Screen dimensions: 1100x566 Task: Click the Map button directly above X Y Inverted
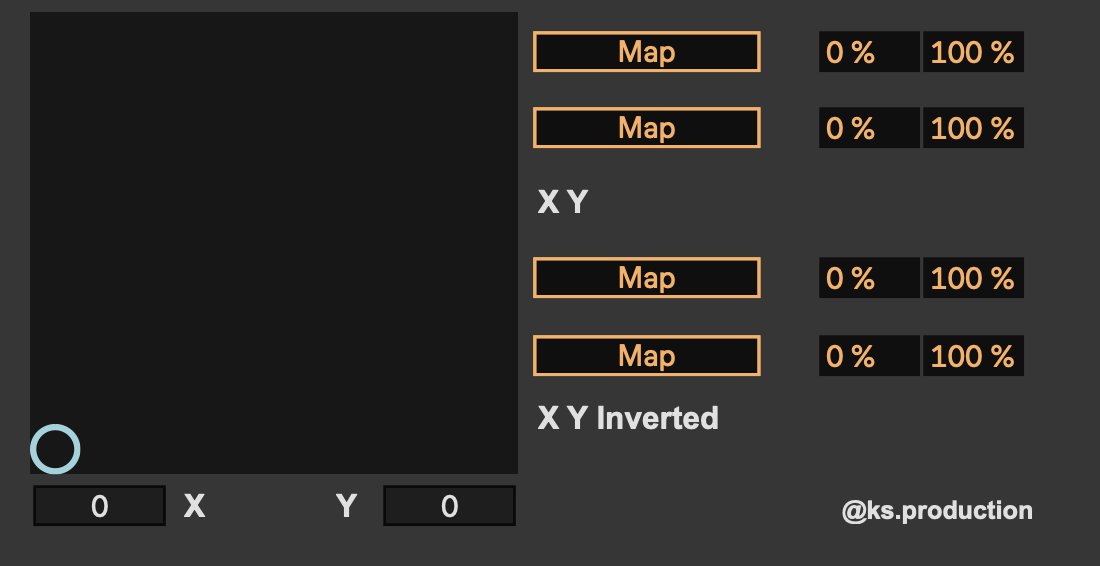tap(646, 356)
